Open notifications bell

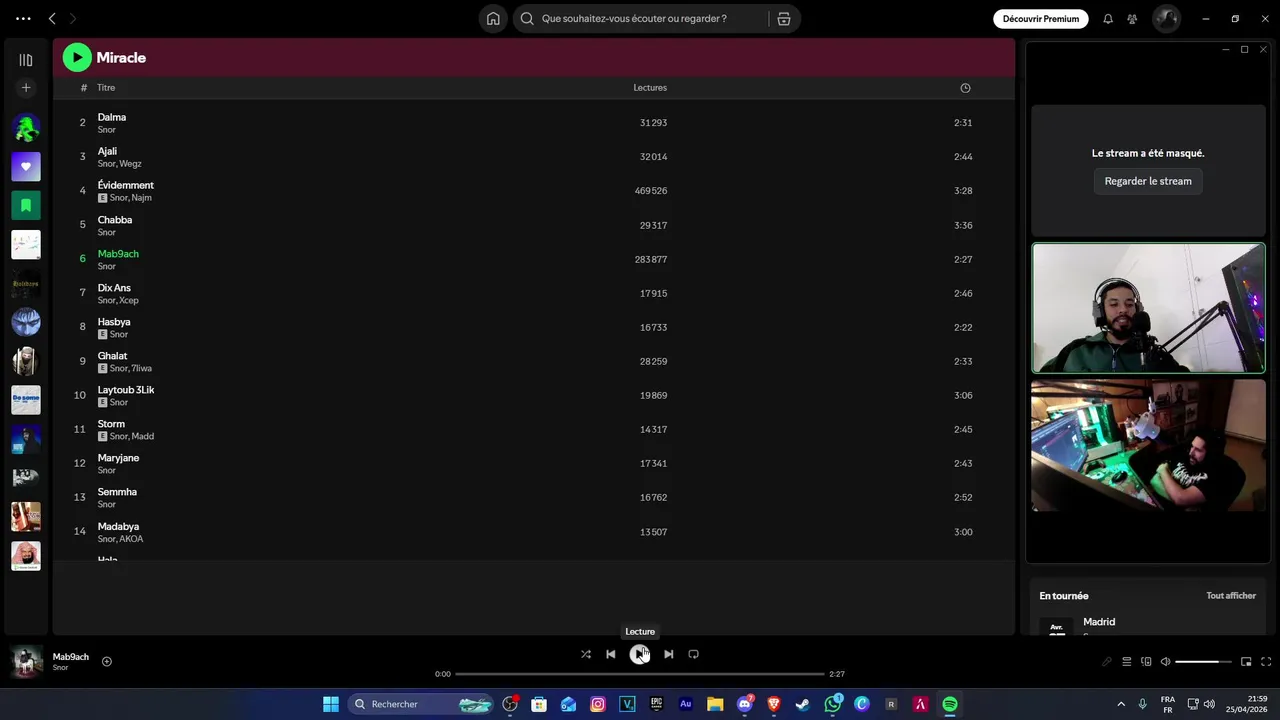coord(1108,18)
